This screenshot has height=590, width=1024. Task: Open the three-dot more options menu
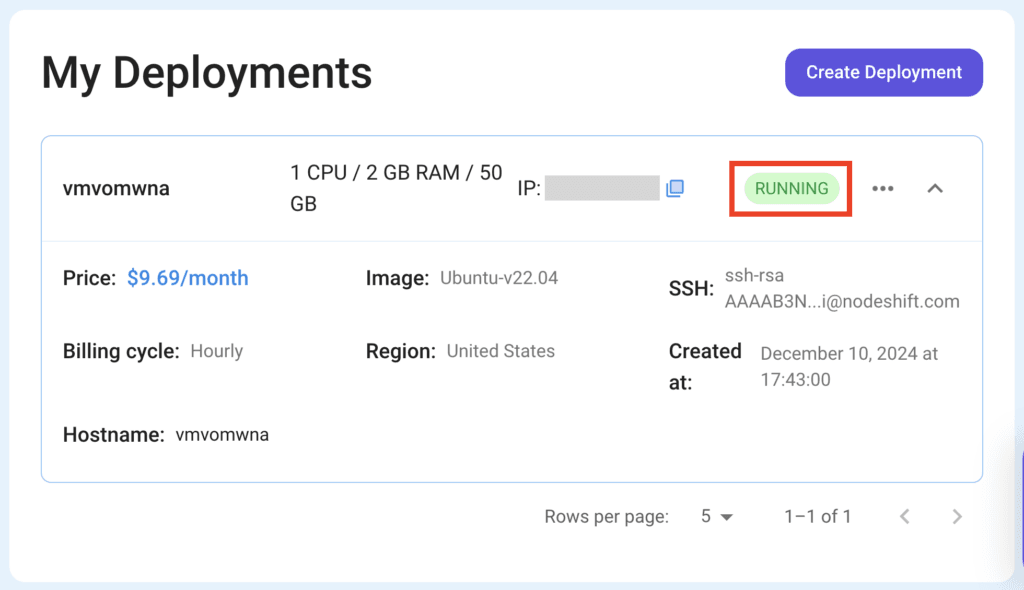[x=882, y=188]
